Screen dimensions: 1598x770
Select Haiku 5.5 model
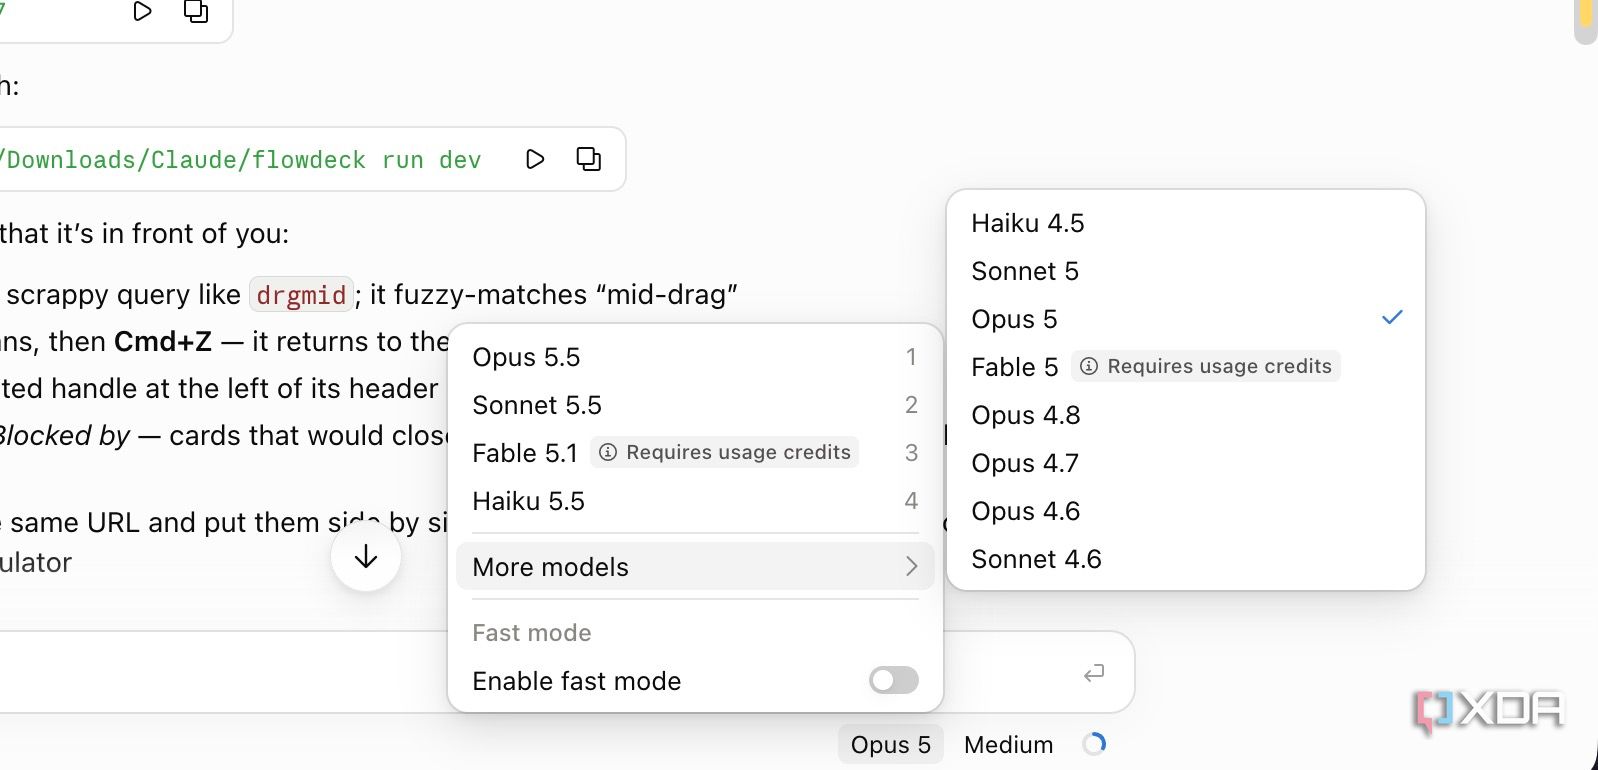click(x=695, y=501)
